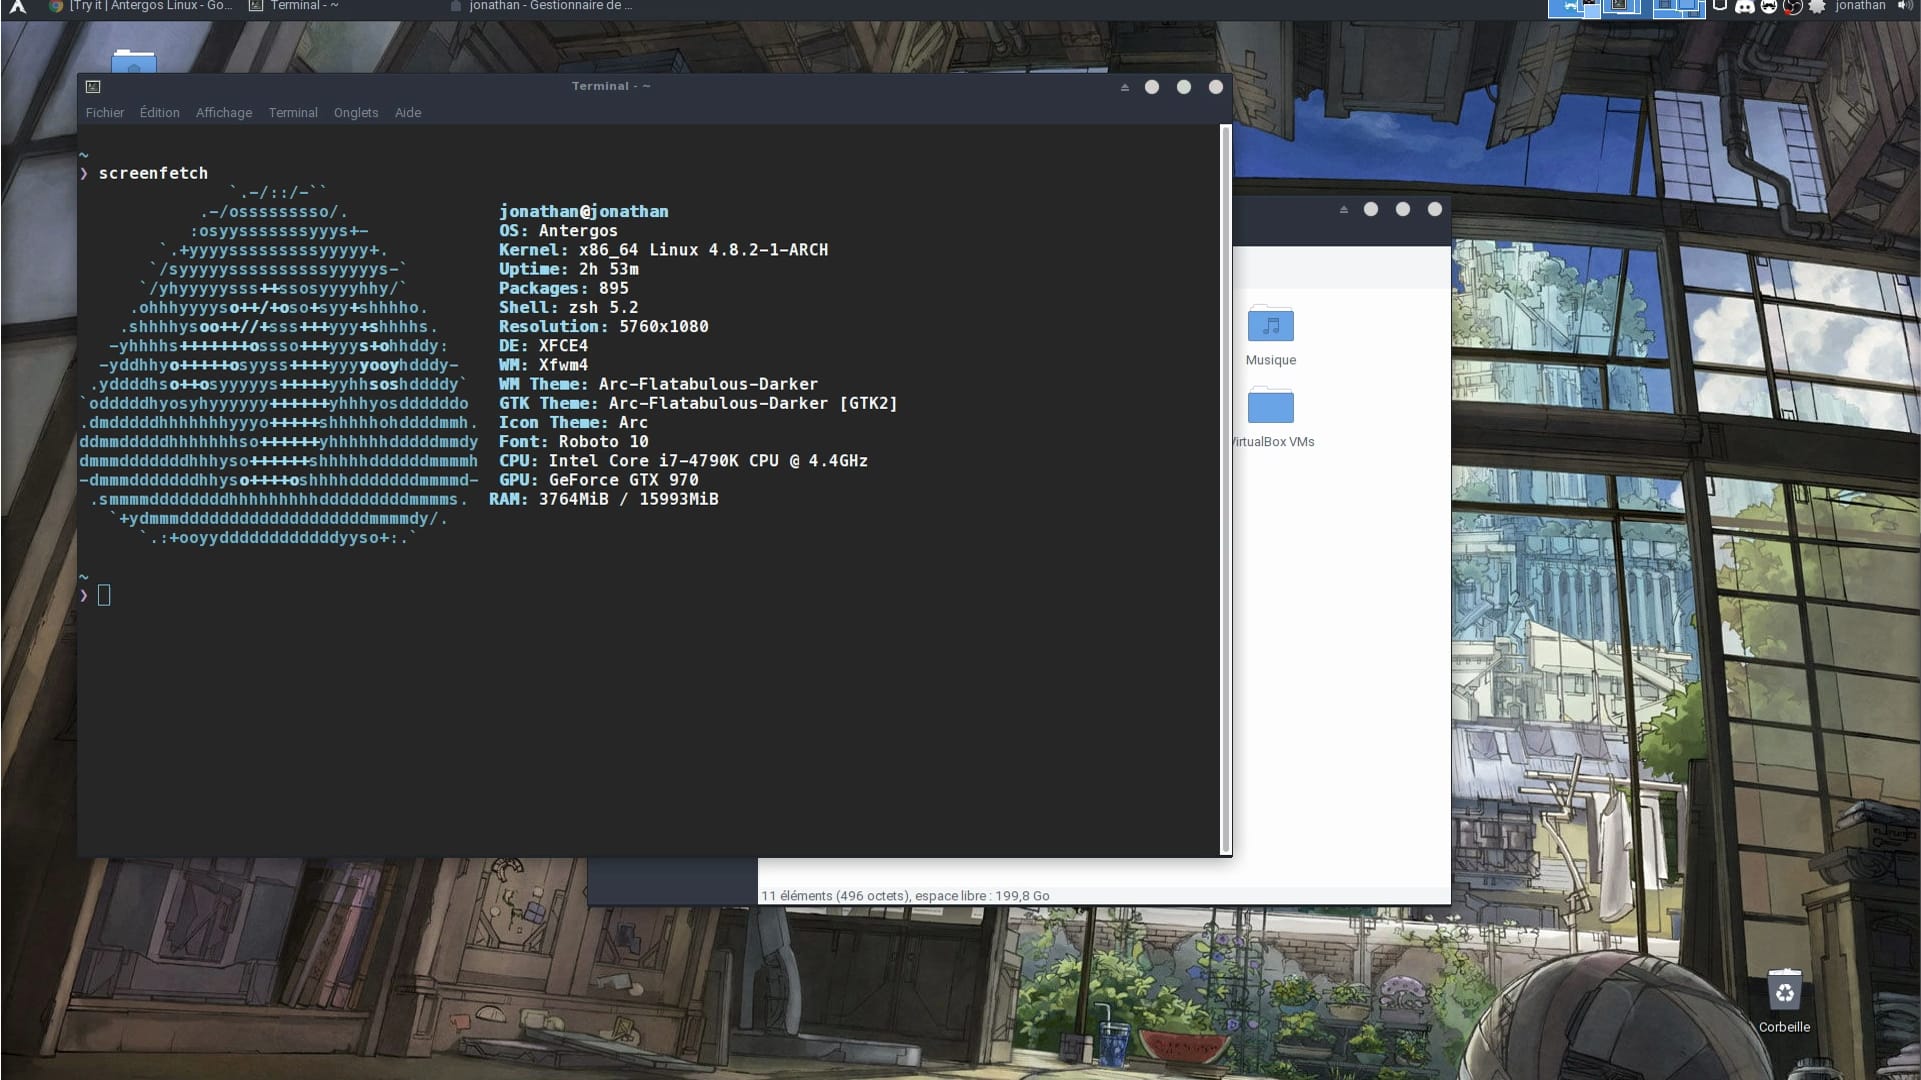Minimize the Terminal window
Screen dimensions: 1921x1080
pos(1152,87)
